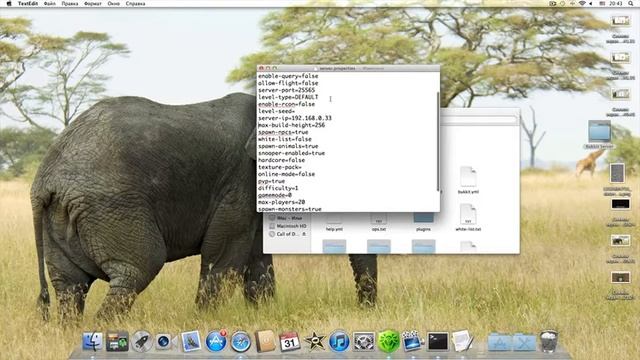Open the Формат menu
Screen dimensions: 640x360
coord(93,3)
